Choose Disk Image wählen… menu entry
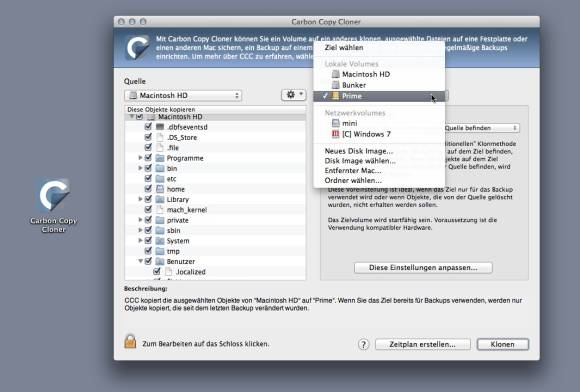Image resolution: width=580 pixels, height=392 pixels. point(379,161)
